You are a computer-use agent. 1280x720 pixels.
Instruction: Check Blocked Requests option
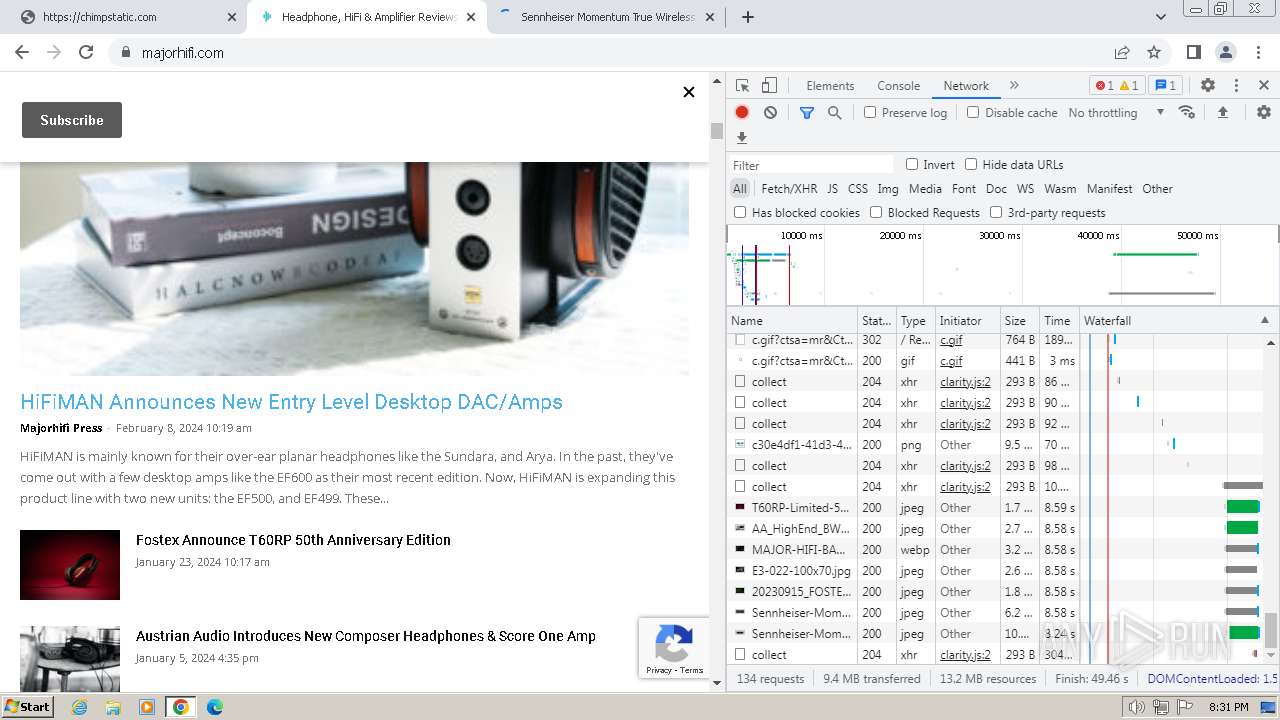pyautogui.click(x=876, y=213)
